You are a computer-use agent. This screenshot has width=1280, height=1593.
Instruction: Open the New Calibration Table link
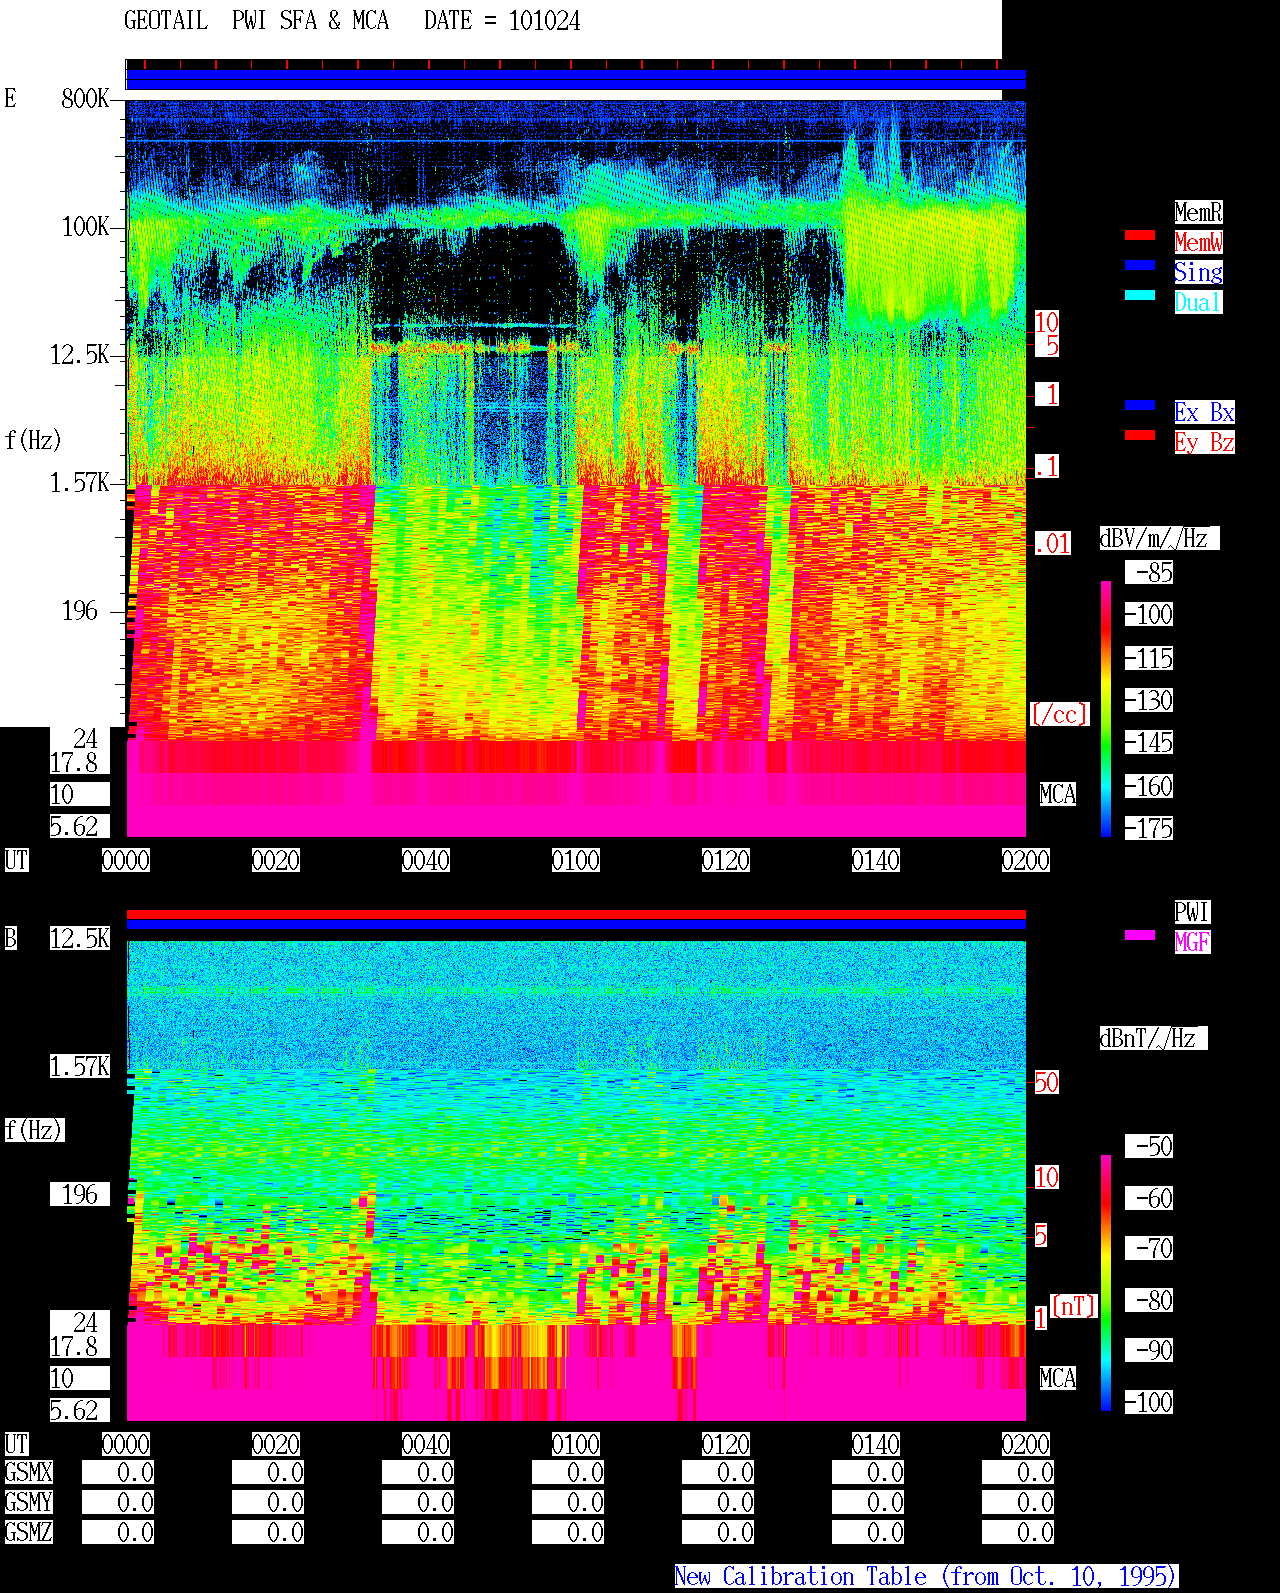coord(926,1576)
